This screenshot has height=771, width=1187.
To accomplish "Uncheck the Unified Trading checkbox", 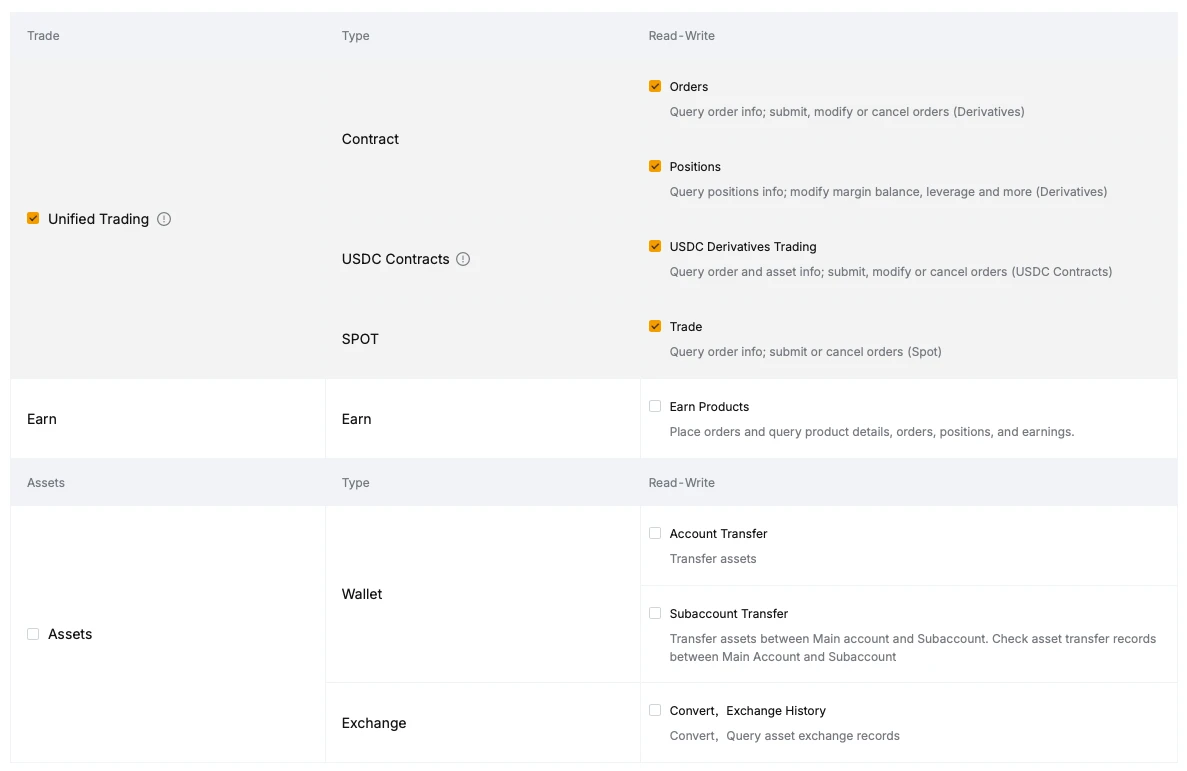I will [33, 218].
